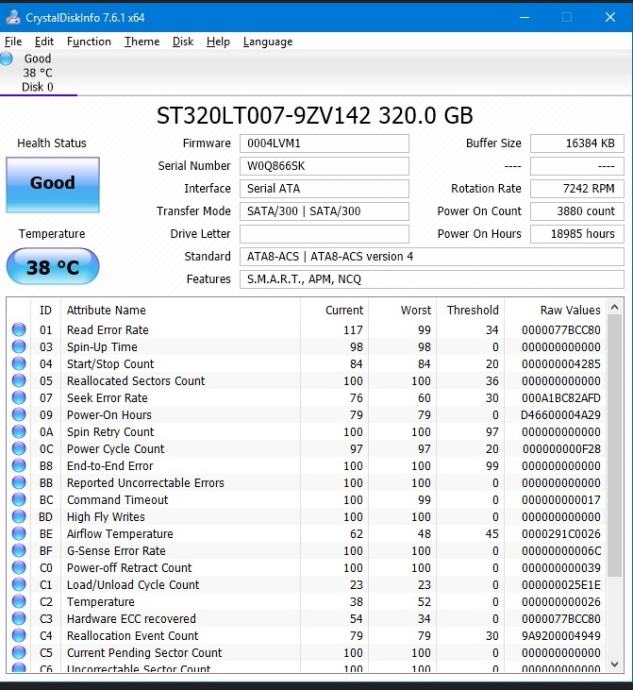This screenshot has height=690, width=633.
Task: Click the status orb for Reported Uncorrectable Errors
Action: pyautogui.click(x=19, y=483)
